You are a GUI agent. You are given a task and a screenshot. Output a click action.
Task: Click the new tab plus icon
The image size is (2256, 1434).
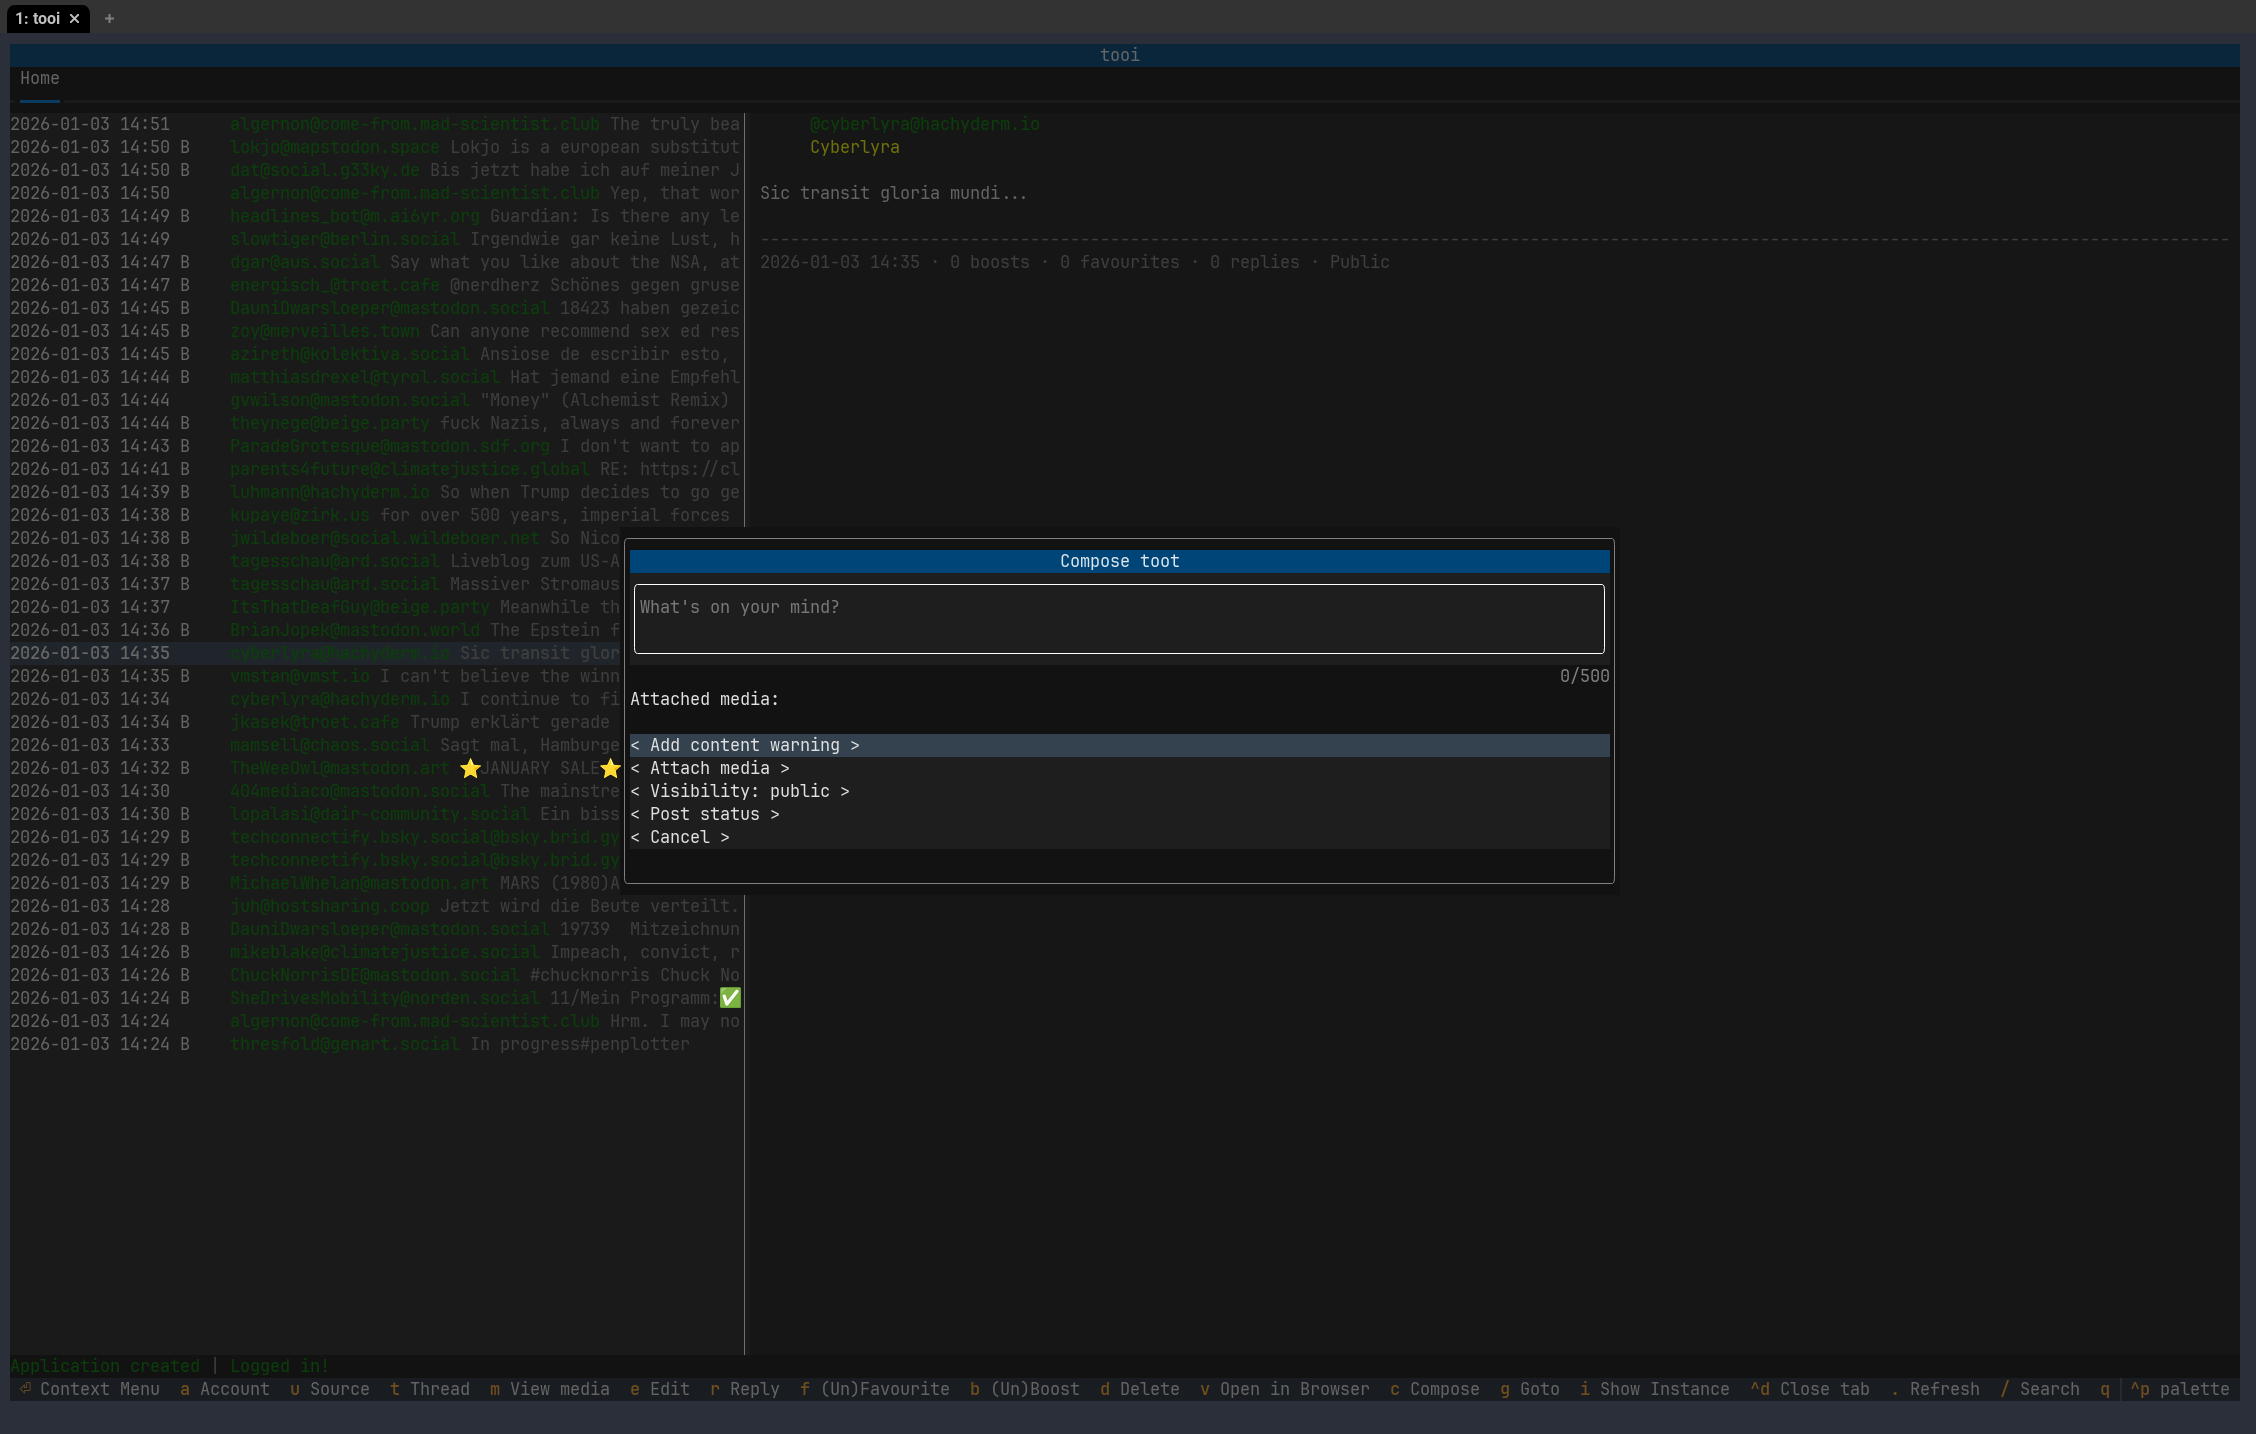(109, 18)
